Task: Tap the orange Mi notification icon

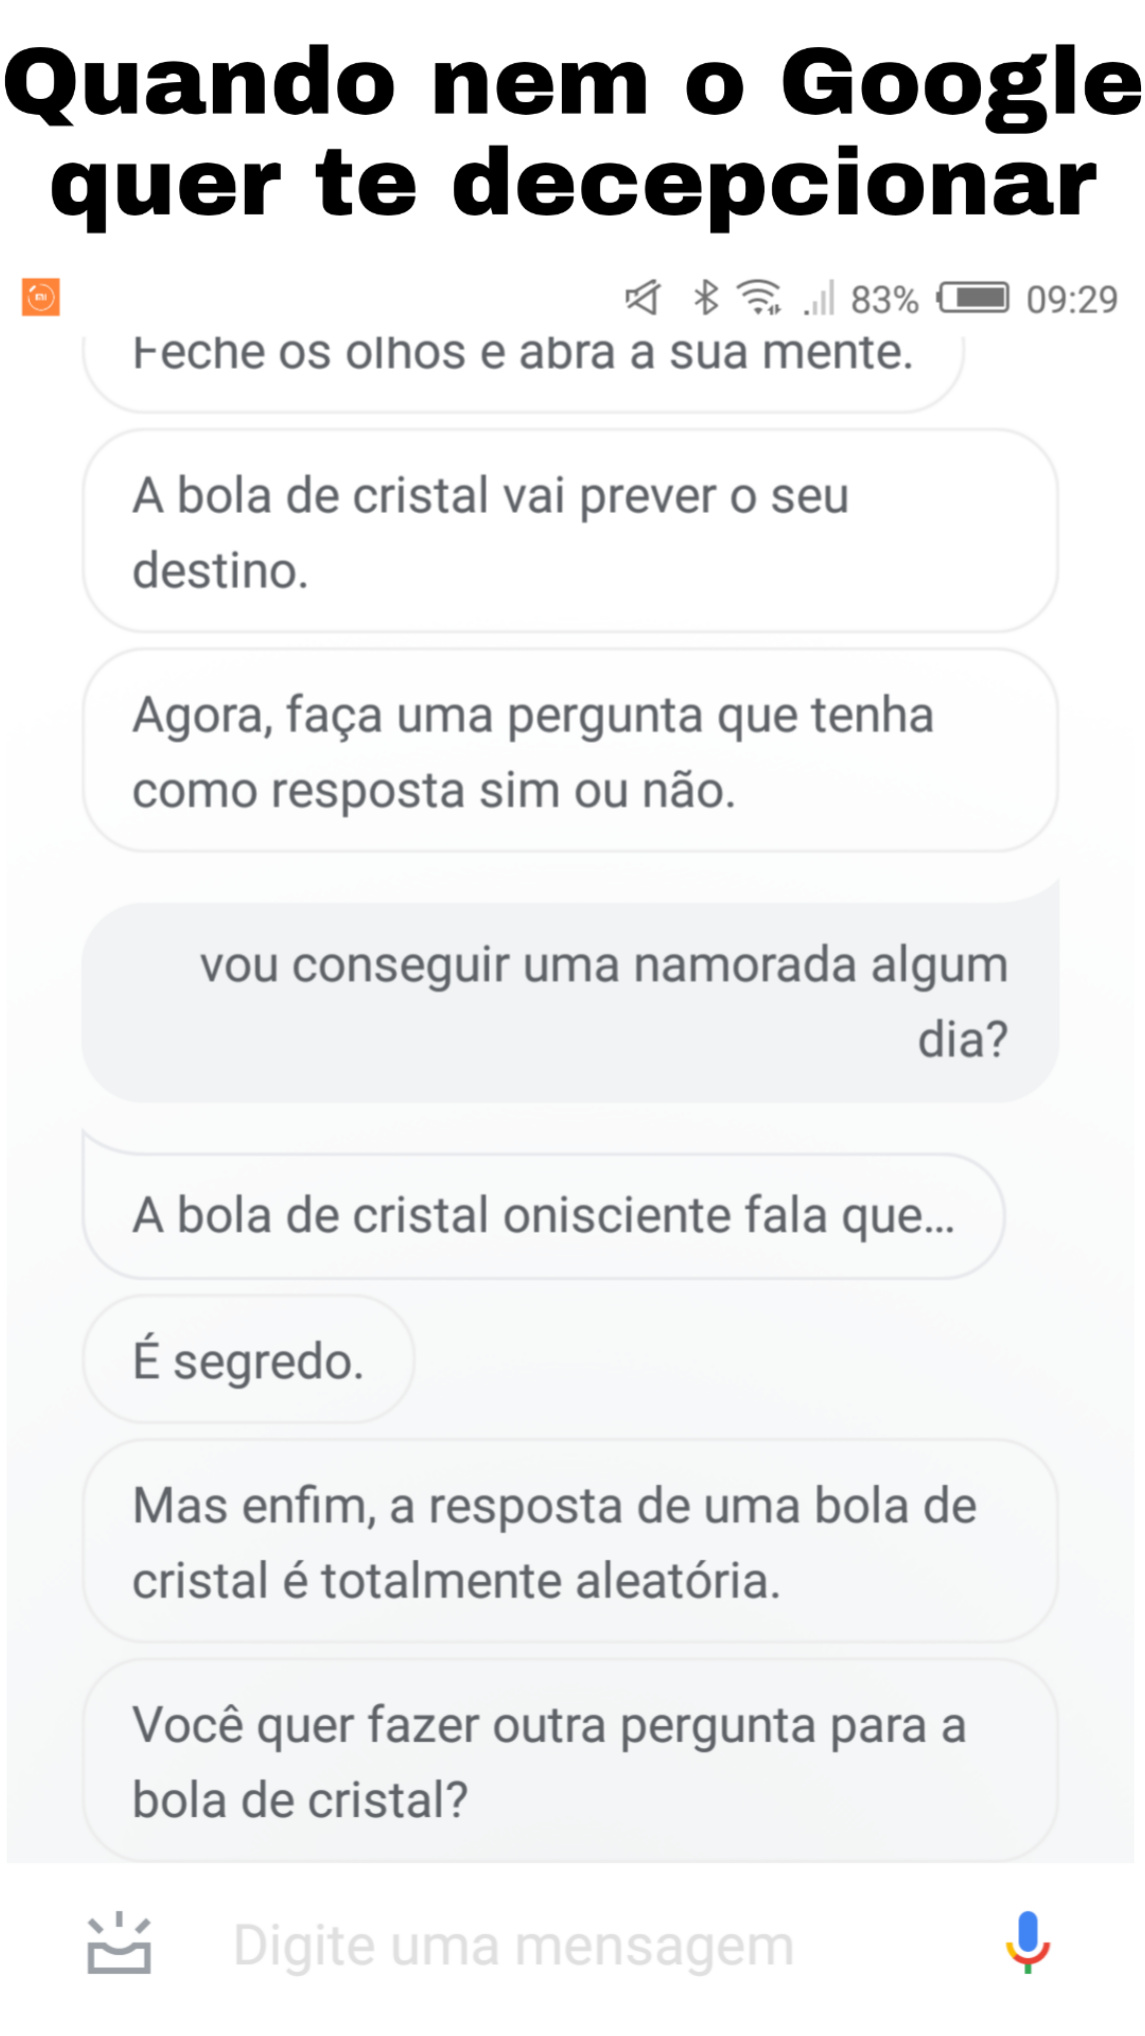Action: [41, 297]
